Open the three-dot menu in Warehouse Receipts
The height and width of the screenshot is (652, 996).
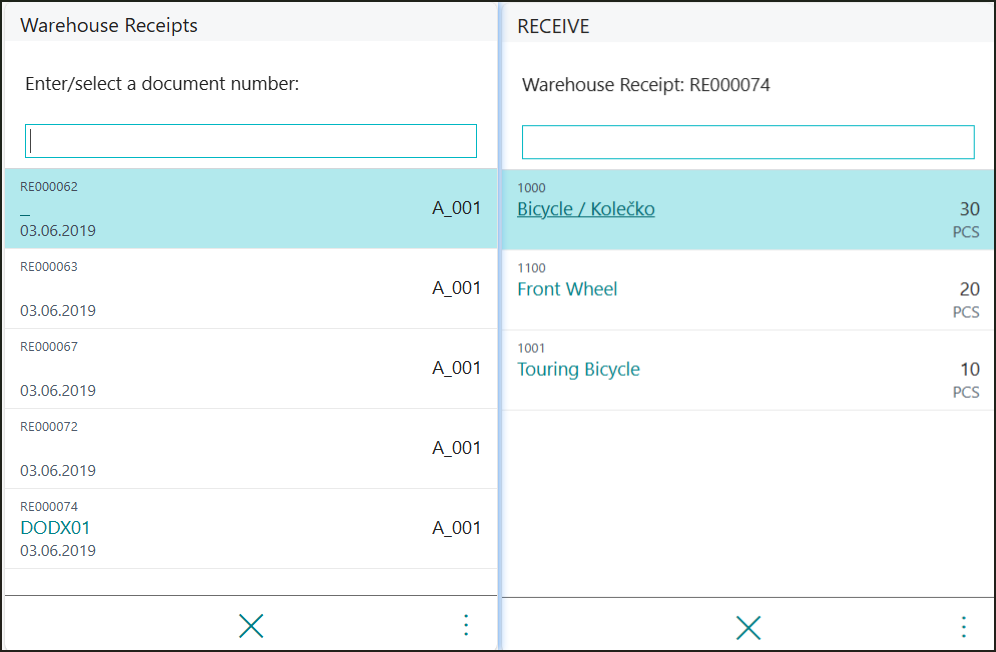465,626
